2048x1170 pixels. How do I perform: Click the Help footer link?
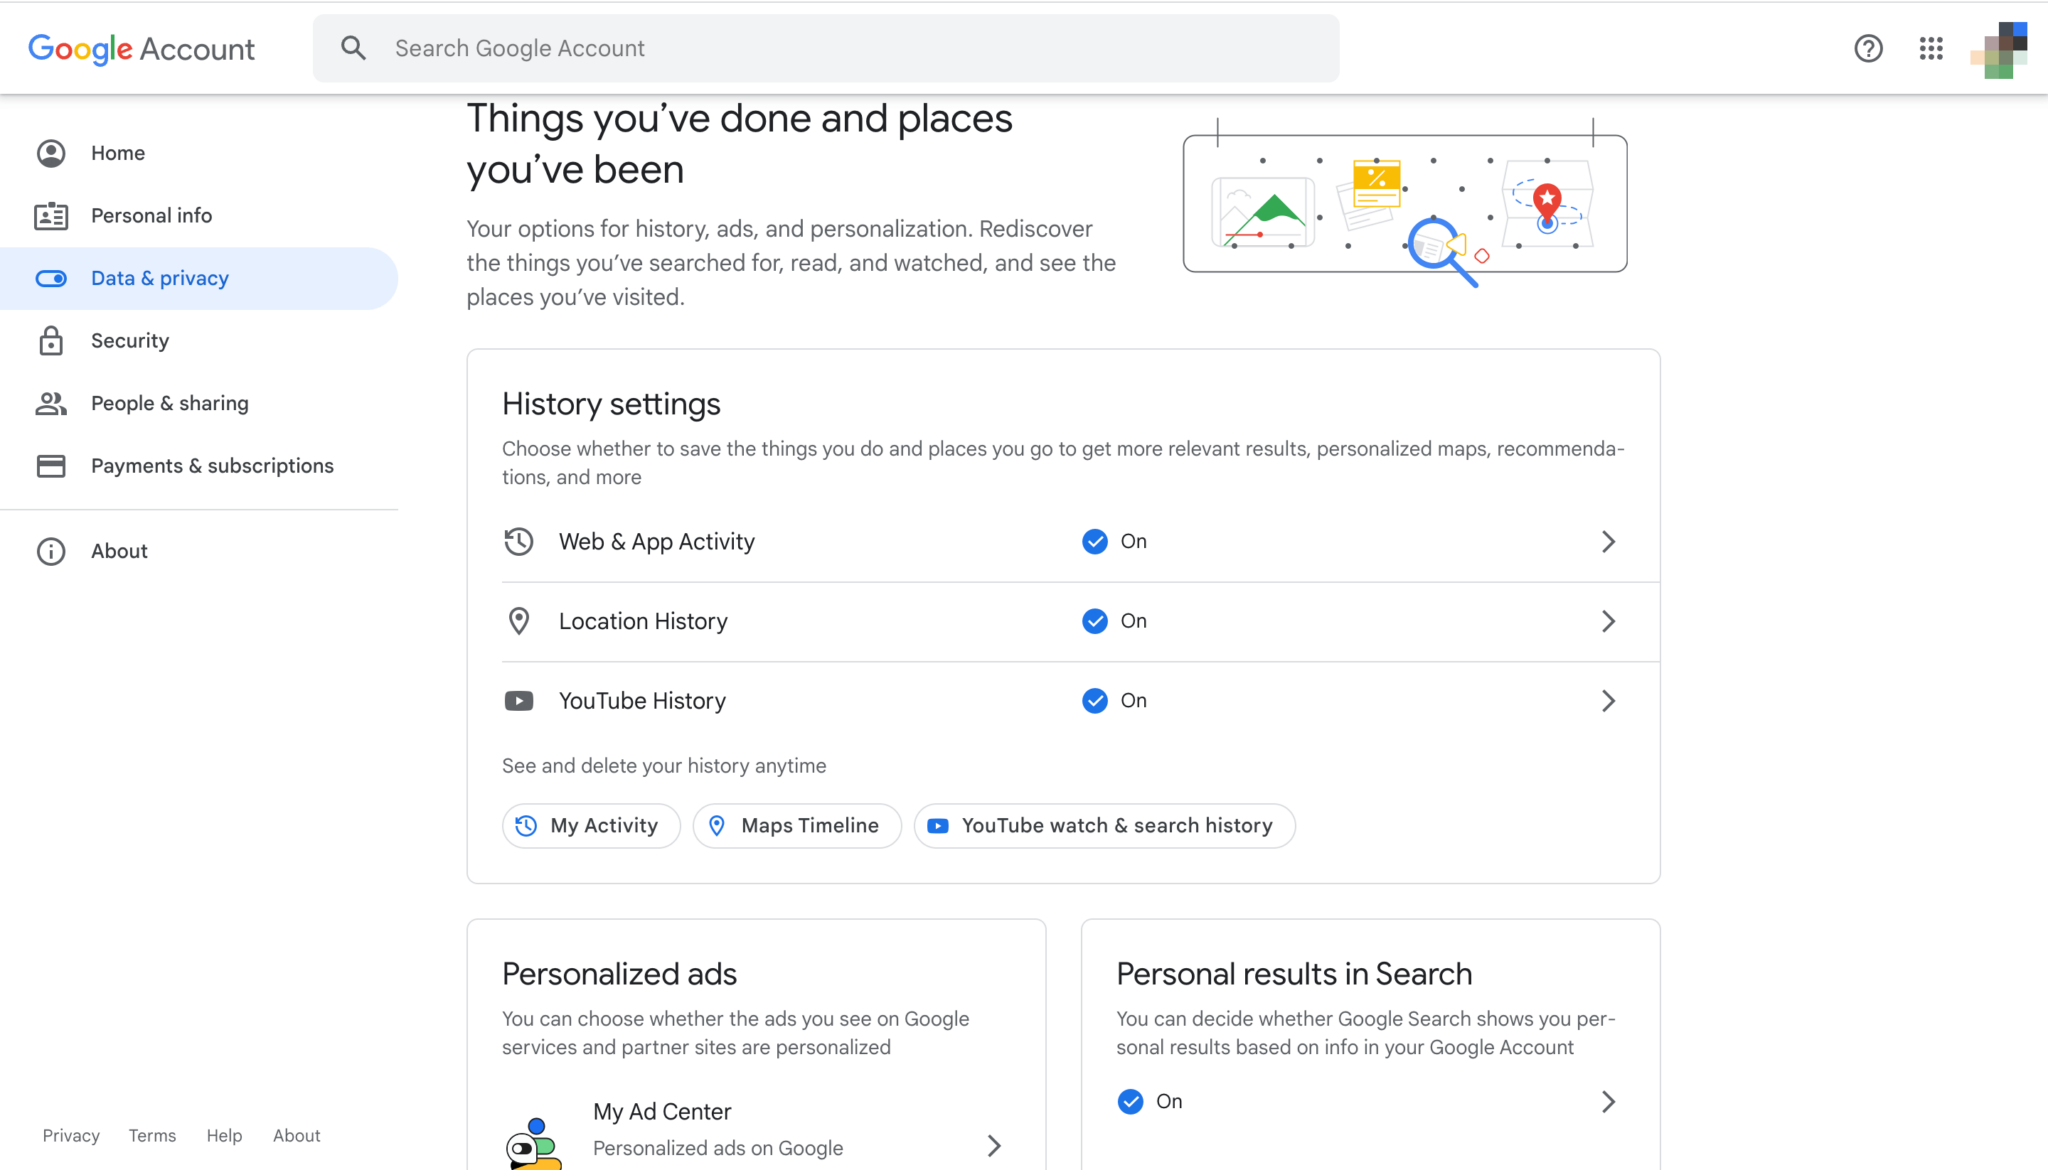click(224, 1135)
